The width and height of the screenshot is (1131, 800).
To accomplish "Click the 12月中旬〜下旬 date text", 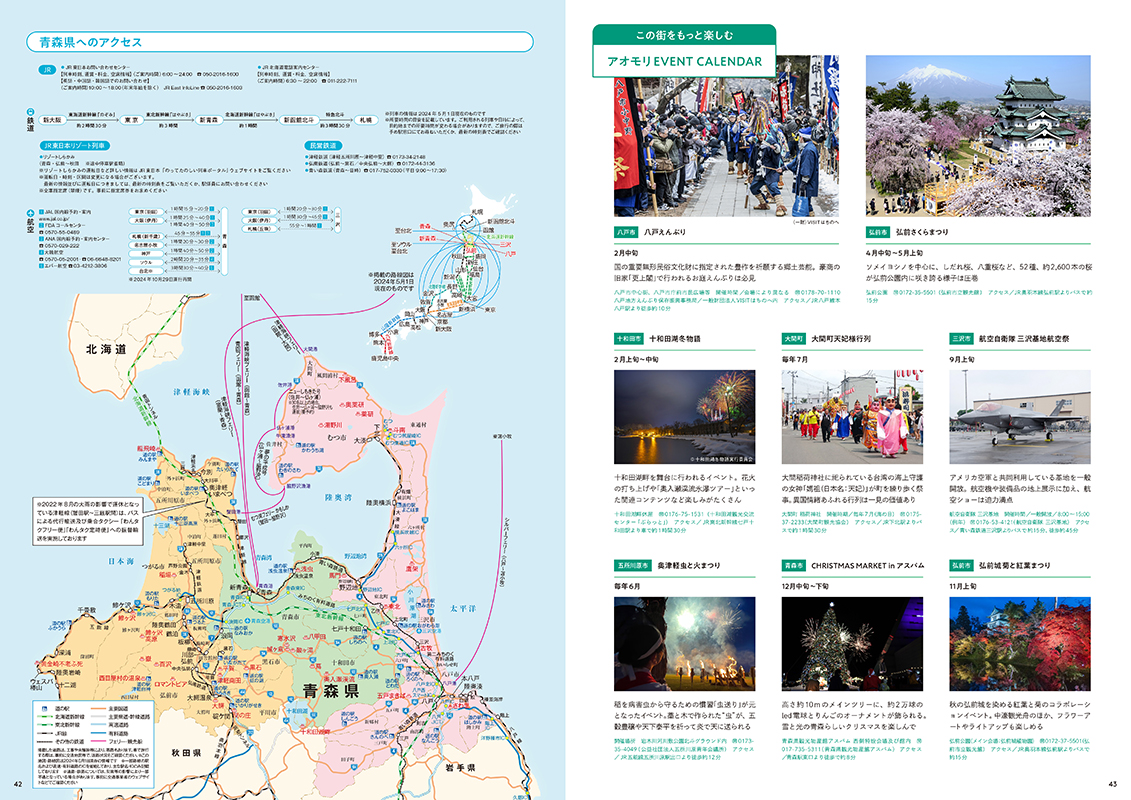I will pyautogui.click(x=806, y=586).
